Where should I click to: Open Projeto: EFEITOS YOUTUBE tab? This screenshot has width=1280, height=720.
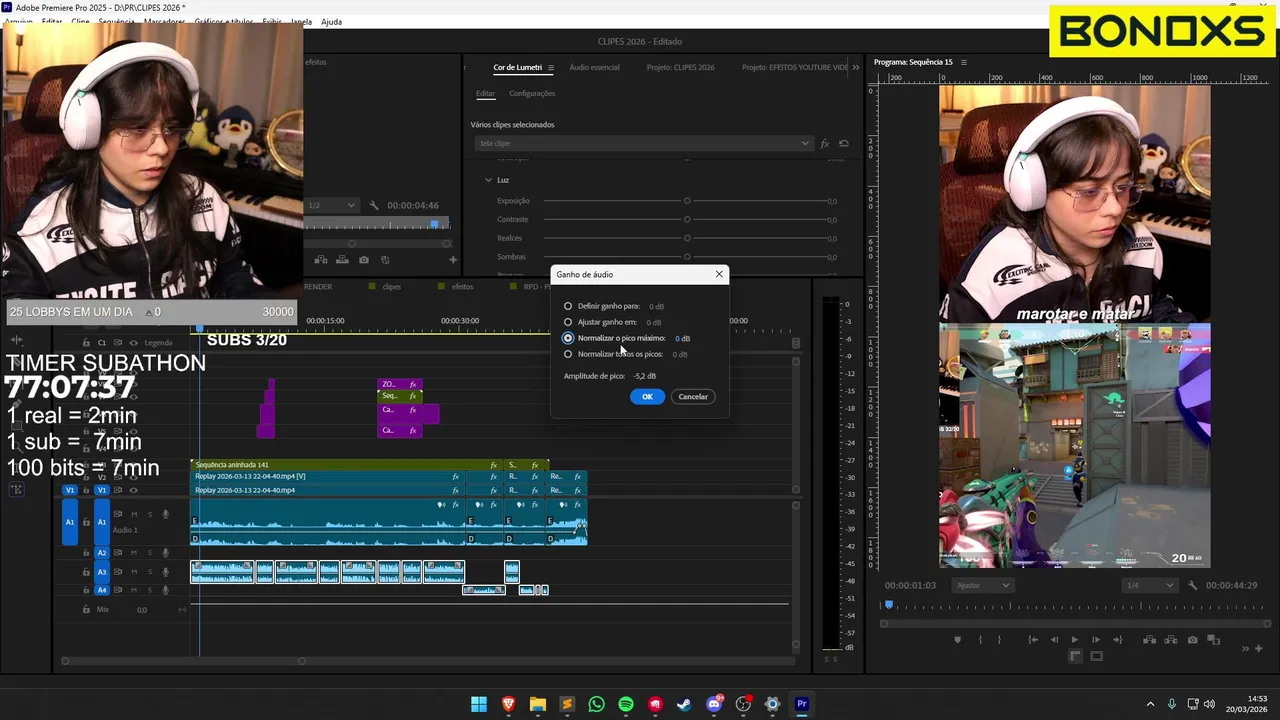794,67
